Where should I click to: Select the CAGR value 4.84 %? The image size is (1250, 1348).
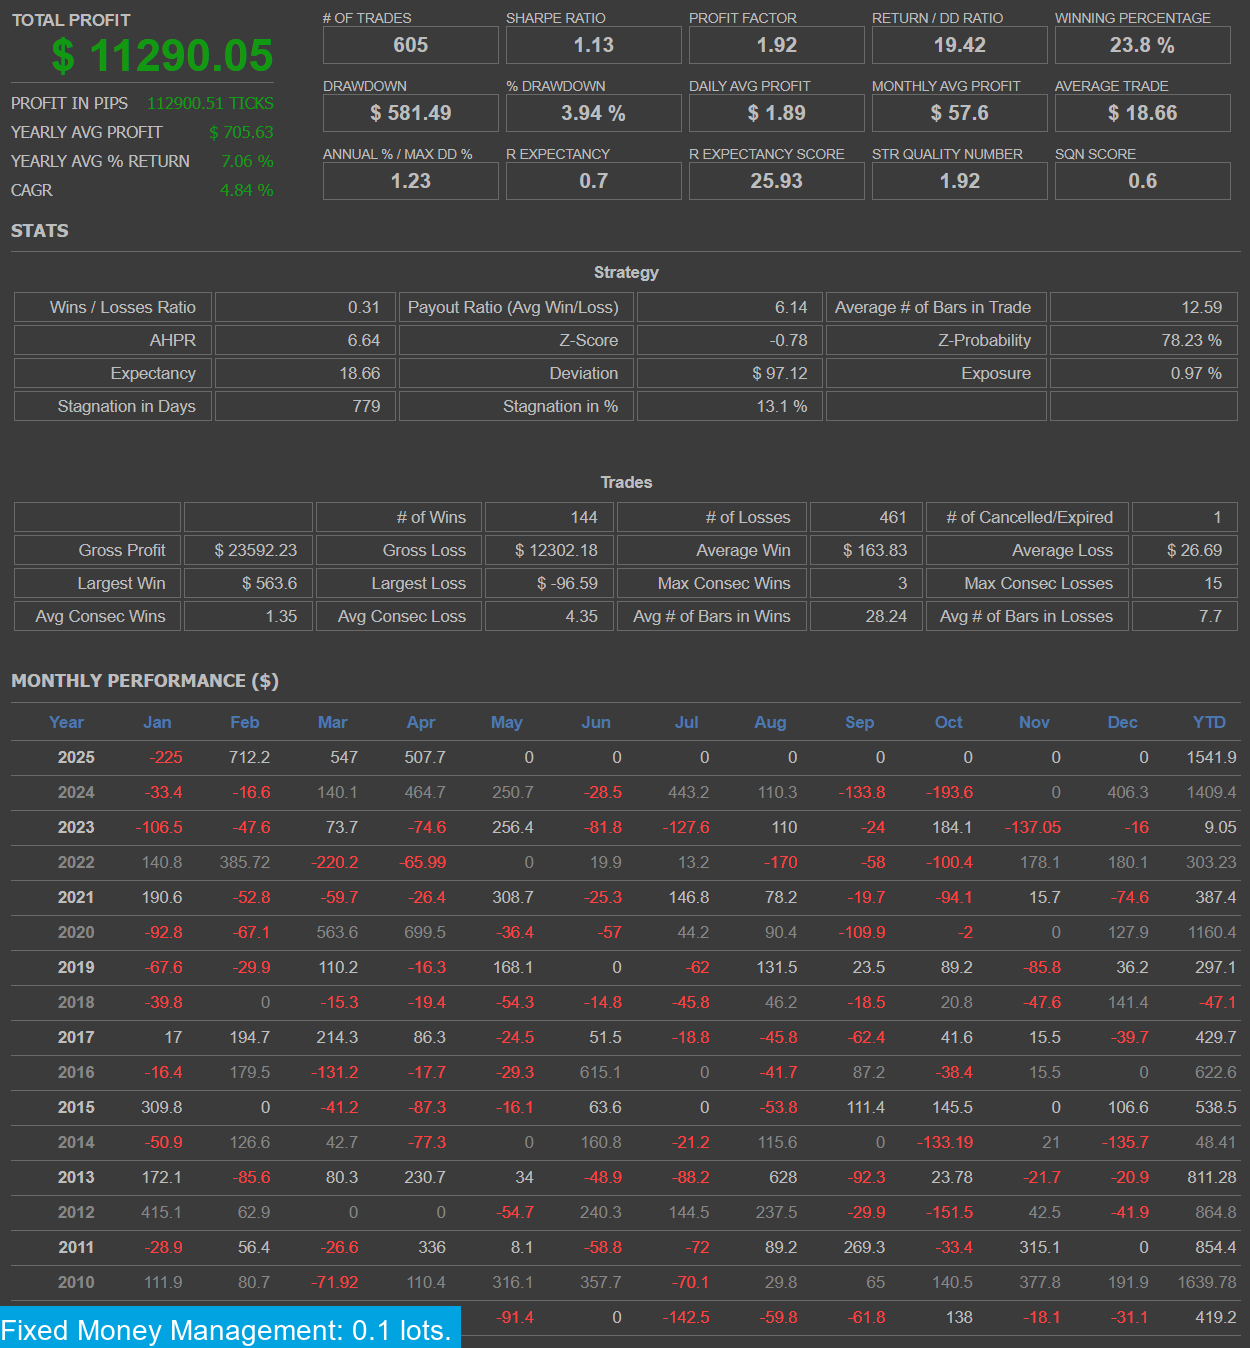point(247,190)
